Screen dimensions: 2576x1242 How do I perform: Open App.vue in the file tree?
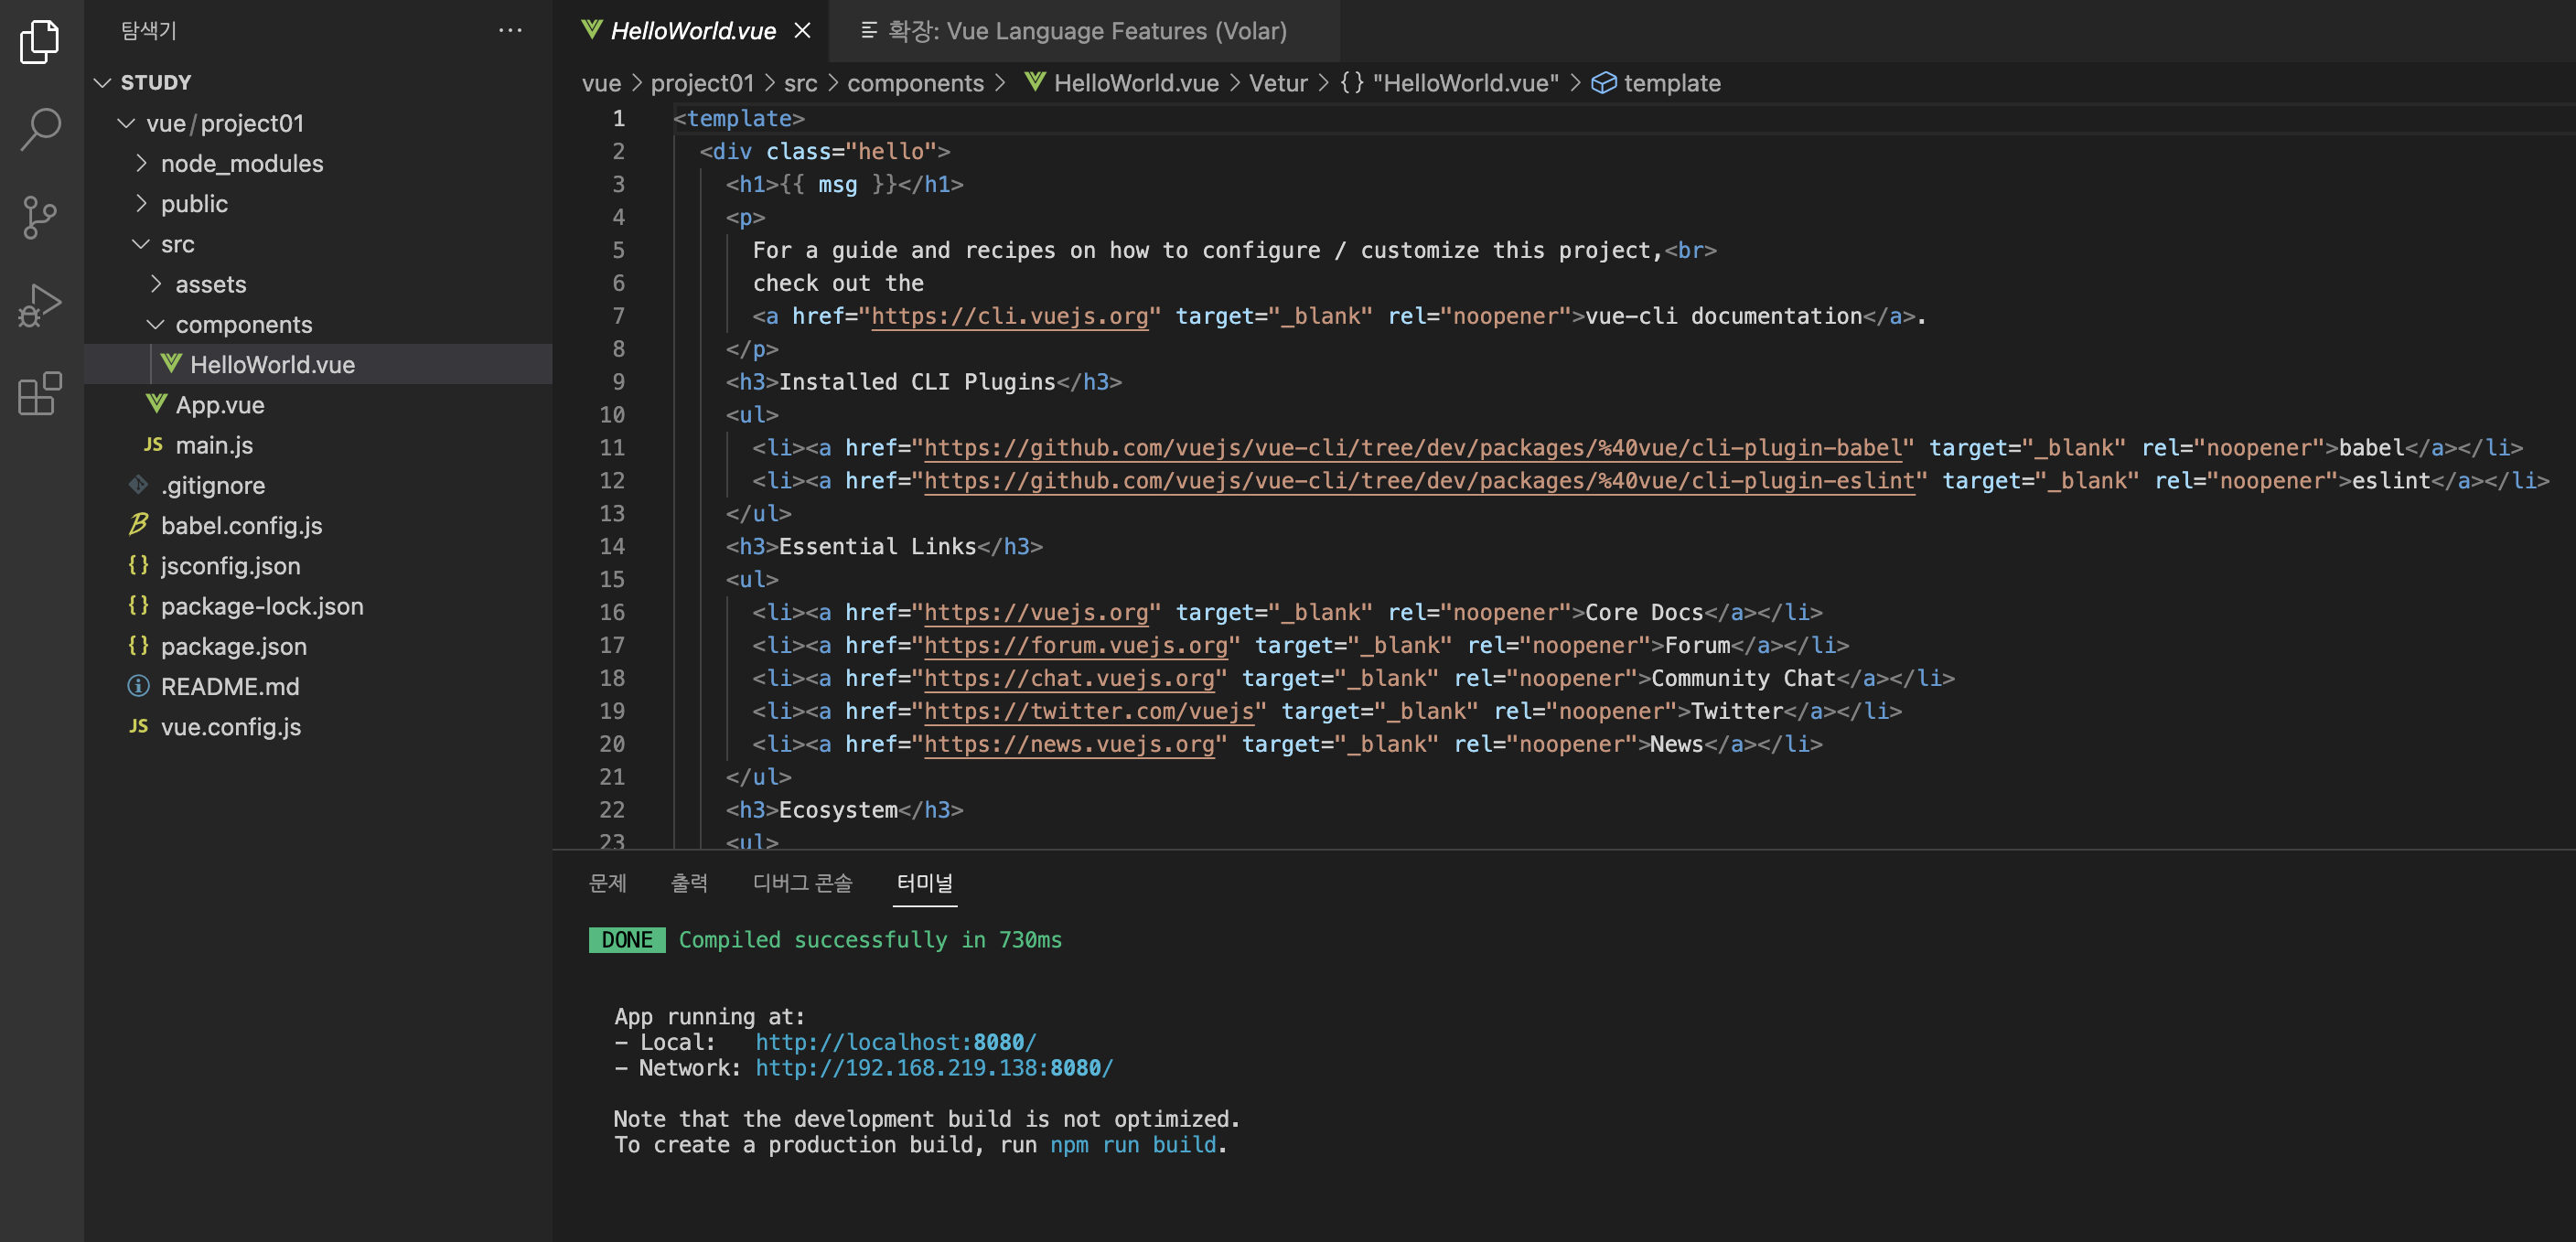tap(220, 405)
